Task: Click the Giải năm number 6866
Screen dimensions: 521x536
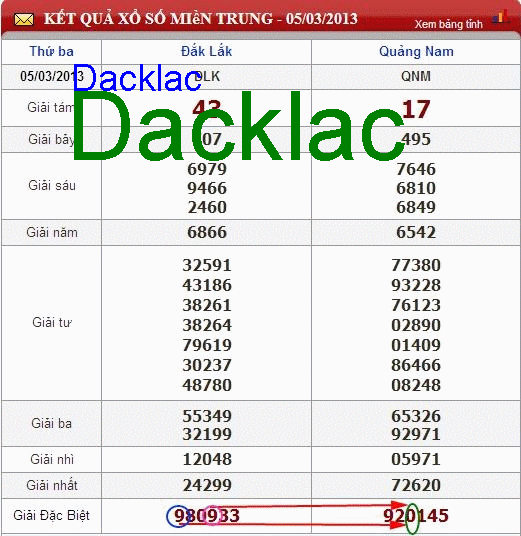Action: click(207, 232)
